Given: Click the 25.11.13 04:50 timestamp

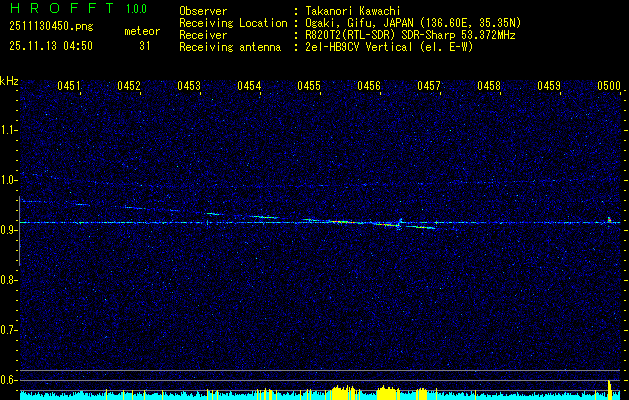Looking at the screenshot, I should coord(50,45).
